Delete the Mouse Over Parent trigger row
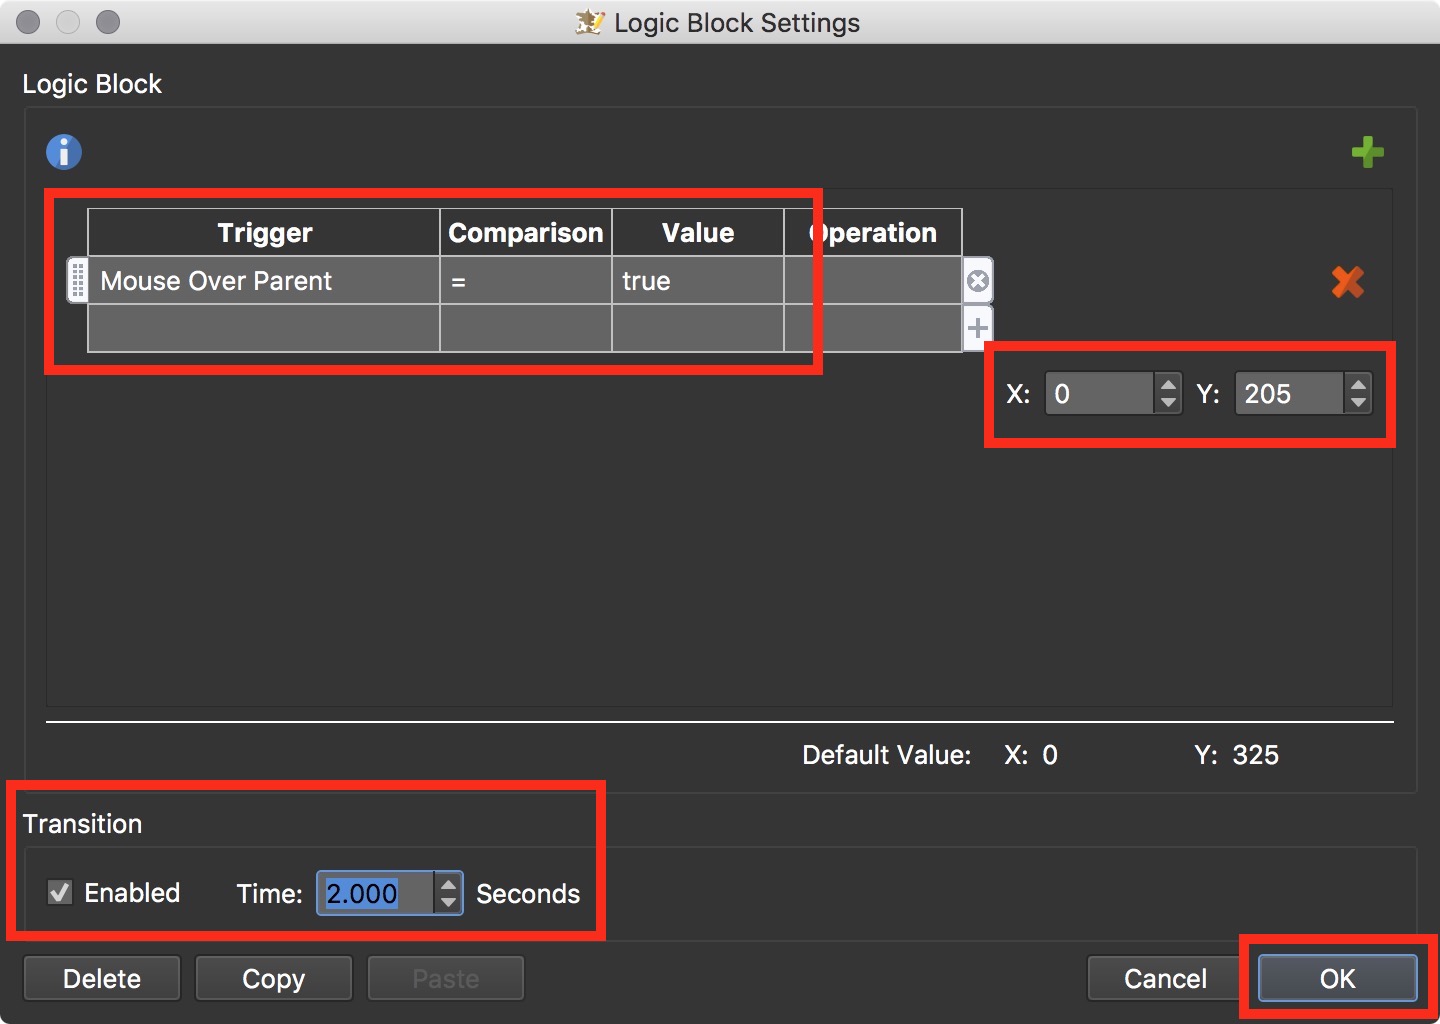 pyautogui.click(x=978, y=282)
